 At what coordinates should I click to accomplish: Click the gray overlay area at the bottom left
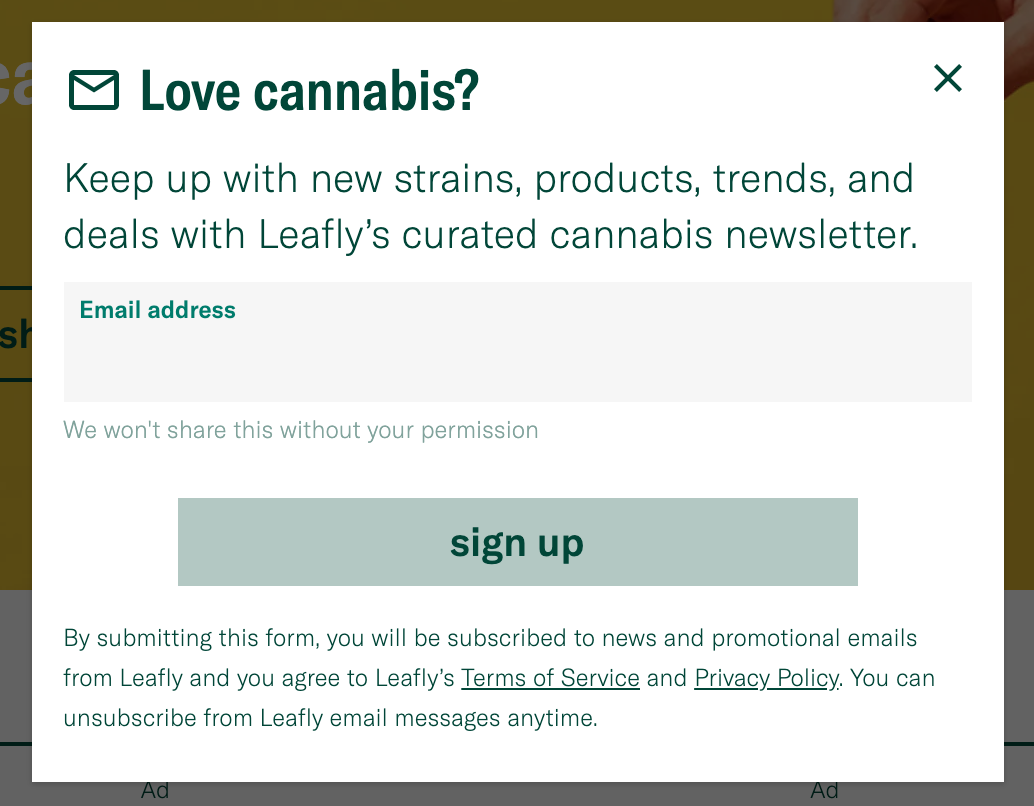point(16,666)
